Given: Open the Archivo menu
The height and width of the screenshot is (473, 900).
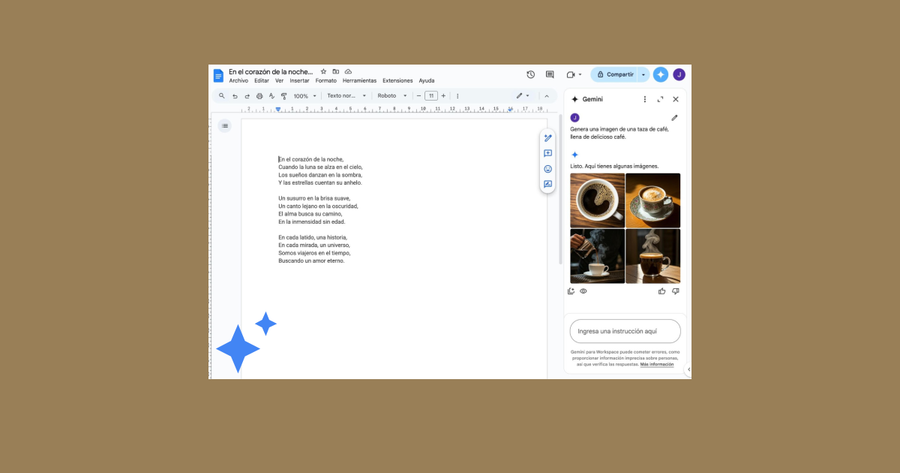Looking at the screenshot, I should 238,81.
